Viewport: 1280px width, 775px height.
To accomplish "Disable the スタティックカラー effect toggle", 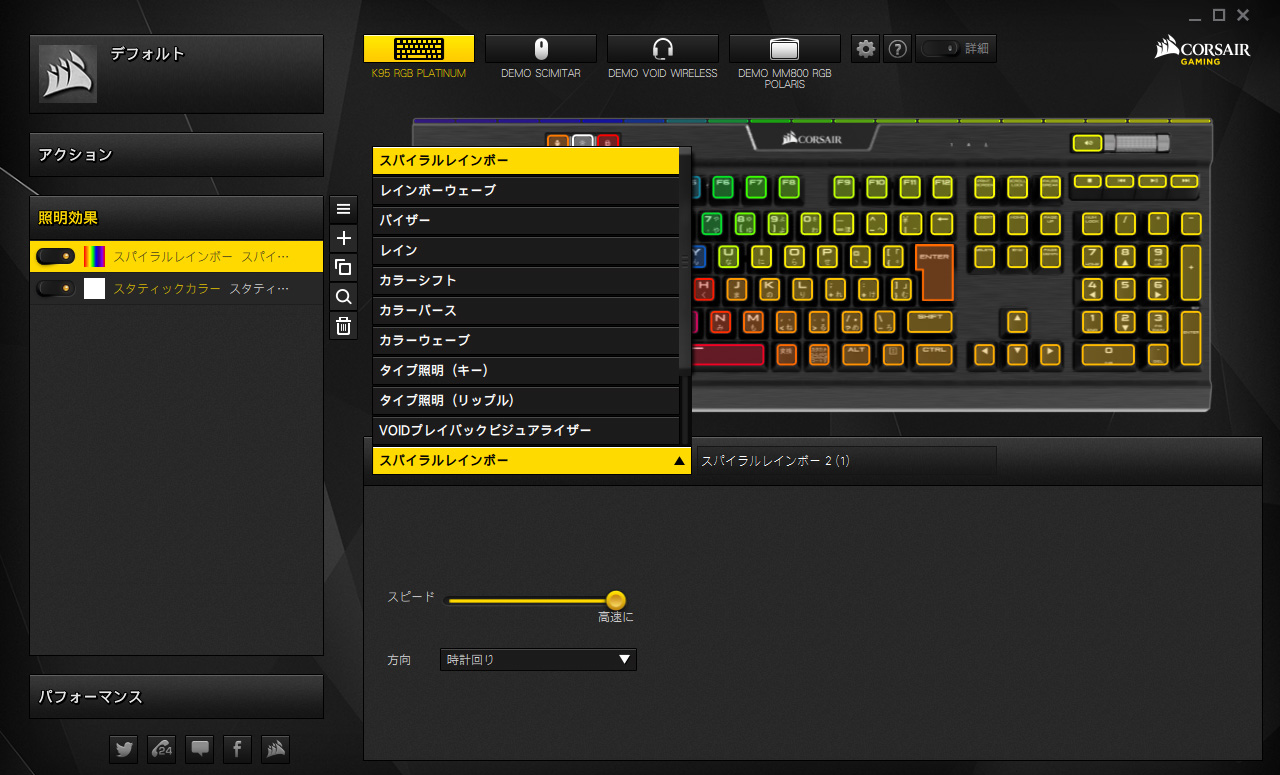I will click(x=55, y=289).
